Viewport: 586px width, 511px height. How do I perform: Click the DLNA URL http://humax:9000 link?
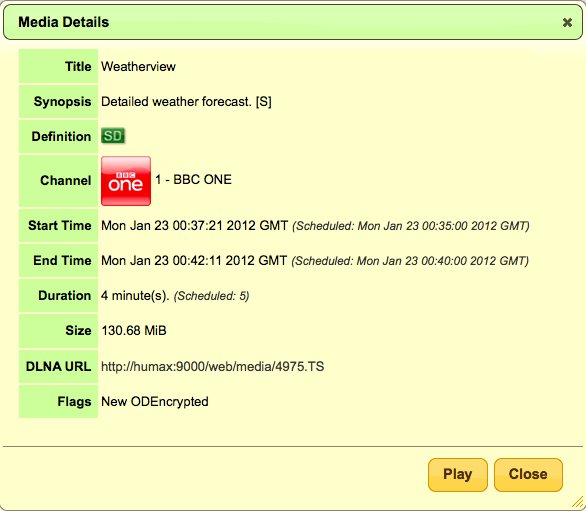212,366
